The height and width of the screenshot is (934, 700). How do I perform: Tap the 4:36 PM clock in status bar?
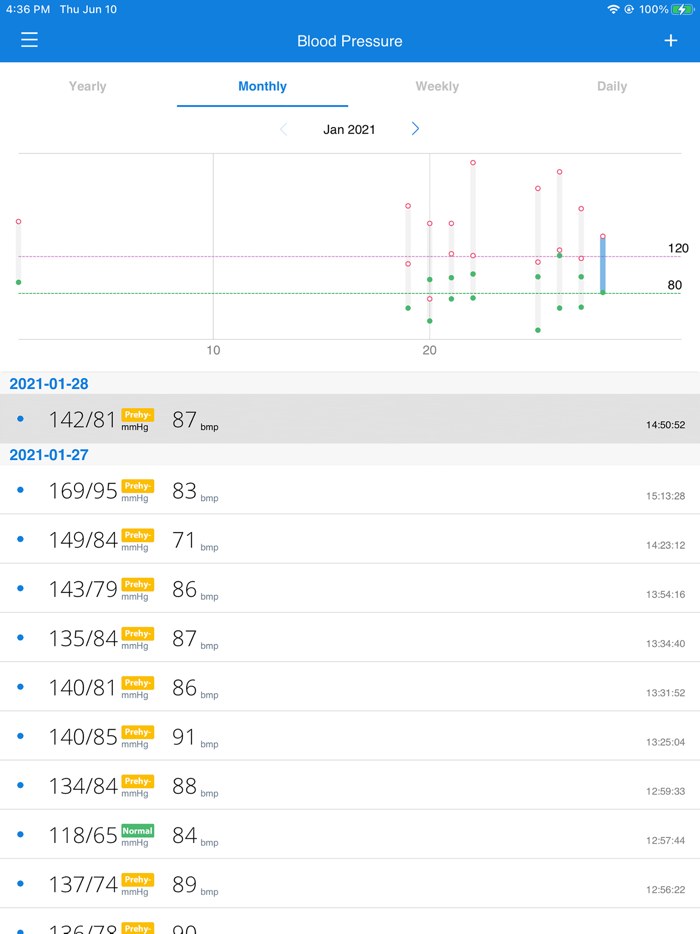click(x=28, y=10)
